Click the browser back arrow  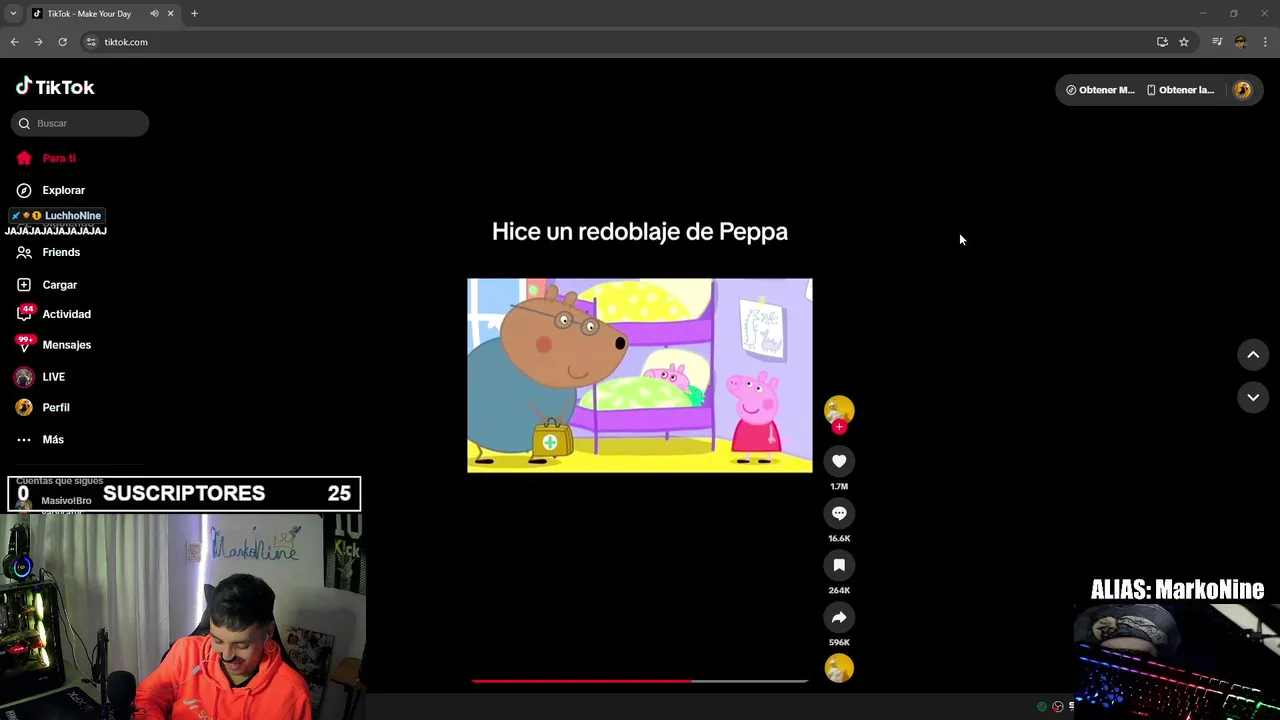[14, 42]
